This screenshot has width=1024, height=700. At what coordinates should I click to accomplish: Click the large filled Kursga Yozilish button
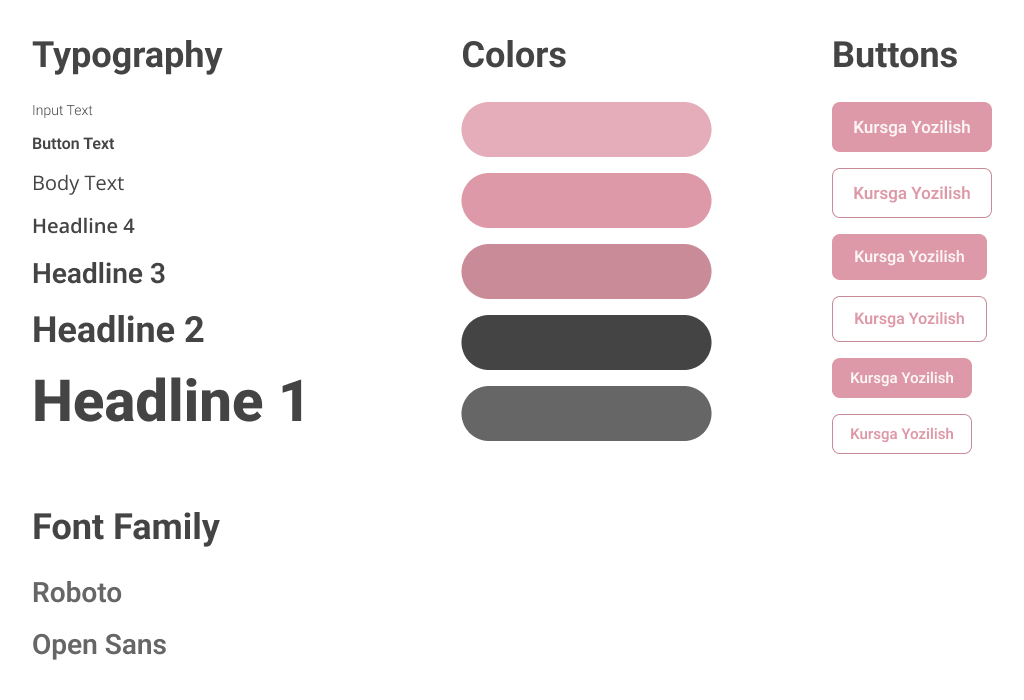point(912,127)
